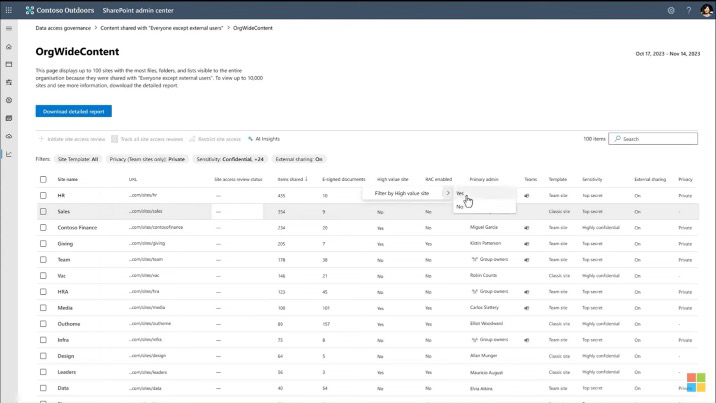Open settings gear icon in header
This screenshot has width=716, height=403.
pos(671,10)
